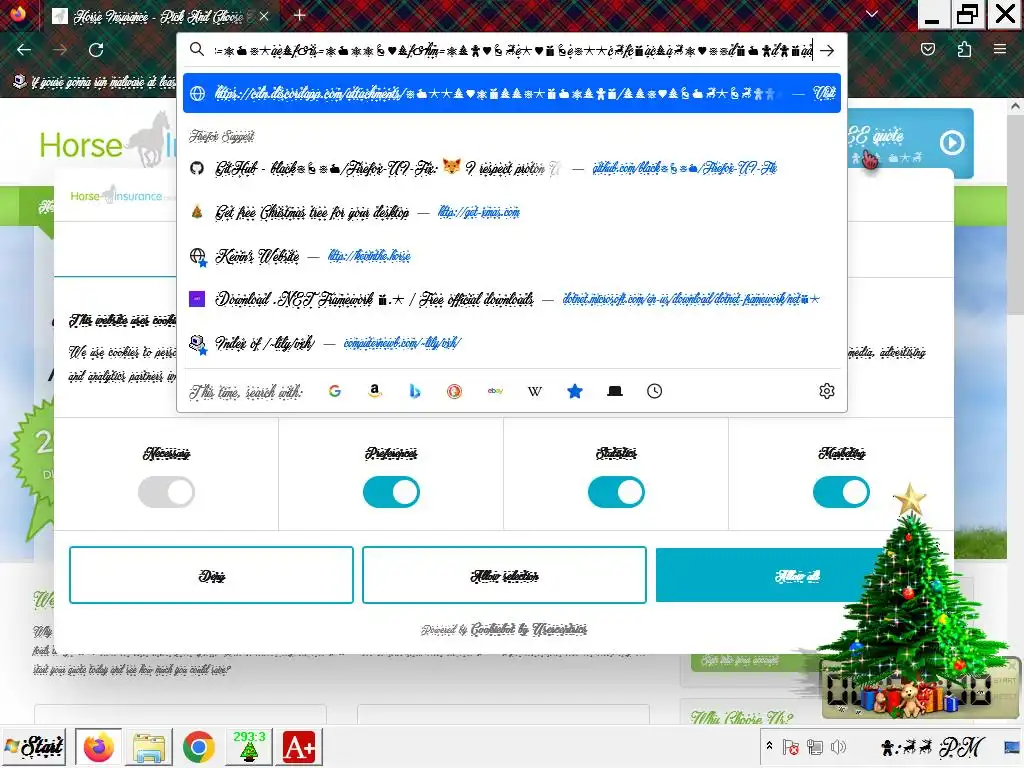Viewport: 1024px width, 768px height.
Task: Click the decorated Christmas tree desktop widget
Action: point(911,601)
